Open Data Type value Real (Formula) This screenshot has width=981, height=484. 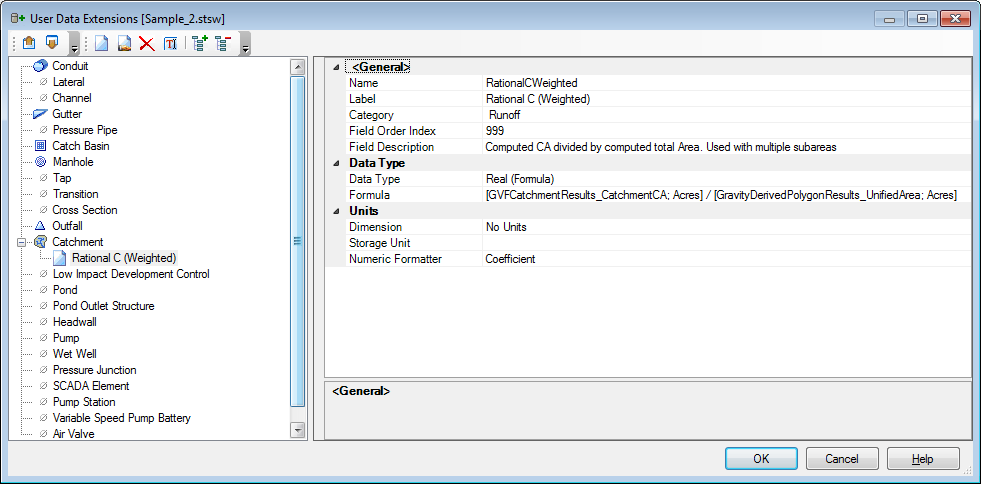coord(726,179)
